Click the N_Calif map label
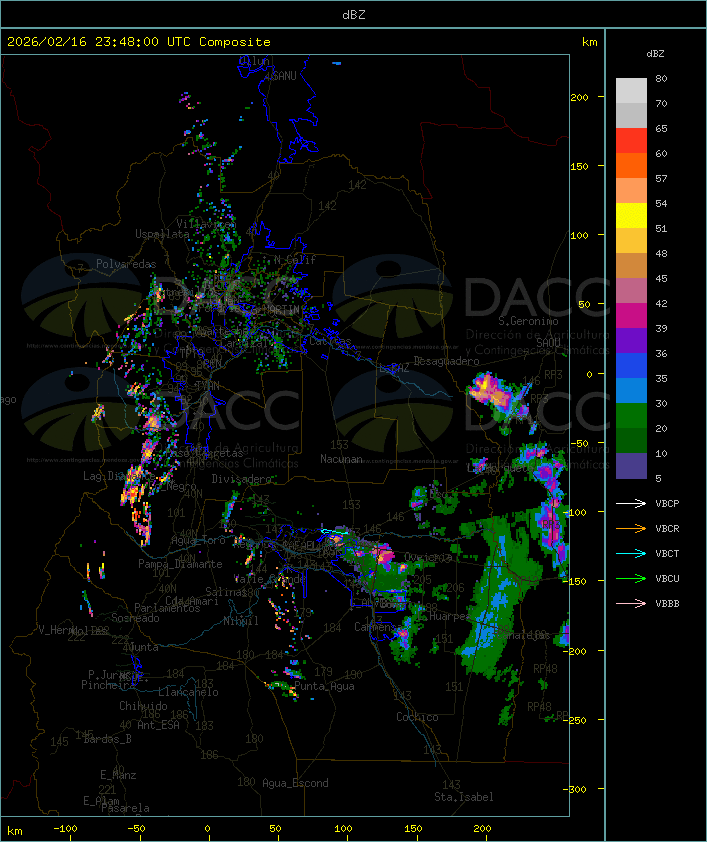The width and height of the screenshot is (707, 842). tap(295, 259)
